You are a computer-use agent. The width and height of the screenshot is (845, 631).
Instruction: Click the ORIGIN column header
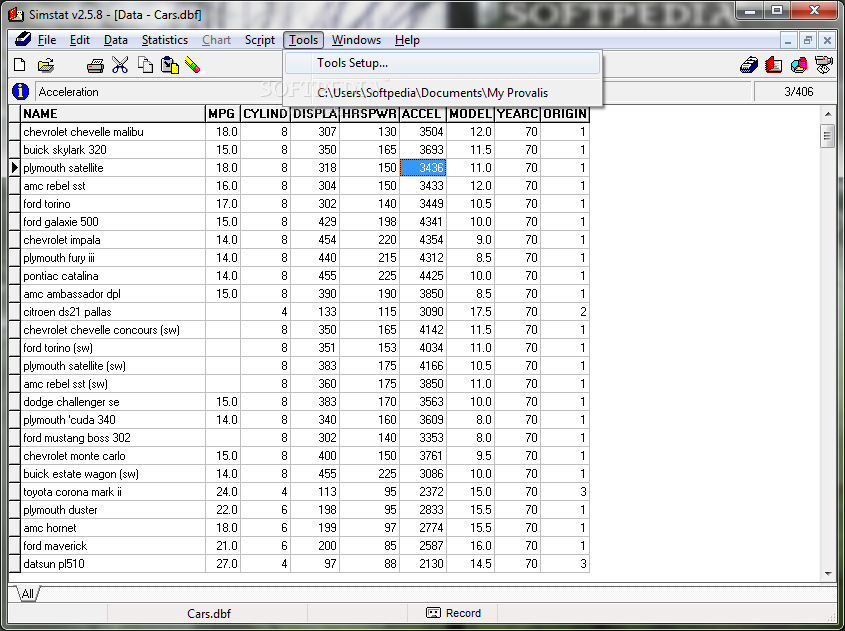pyautogui.click(x=565, y=114)
